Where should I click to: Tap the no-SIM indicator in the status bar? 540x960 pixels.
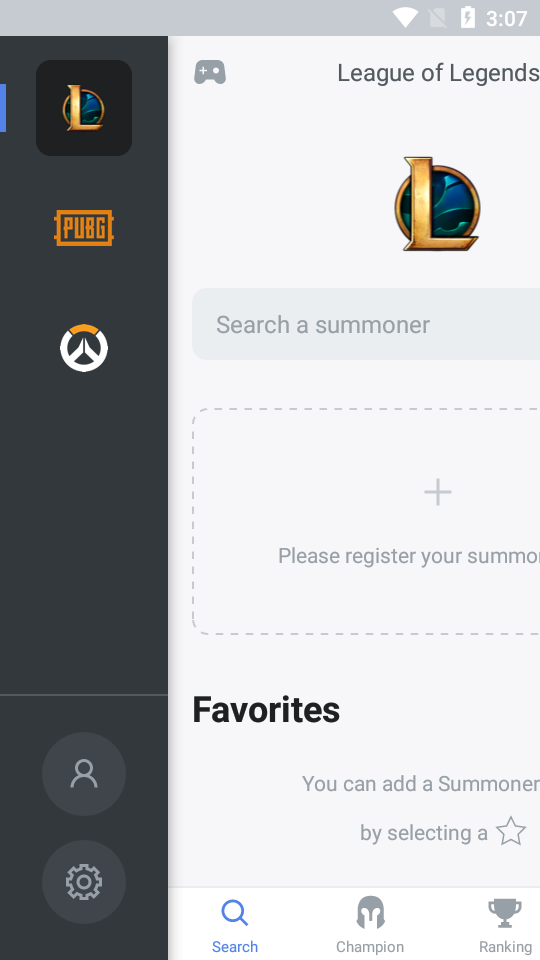(x=437, y=18)
